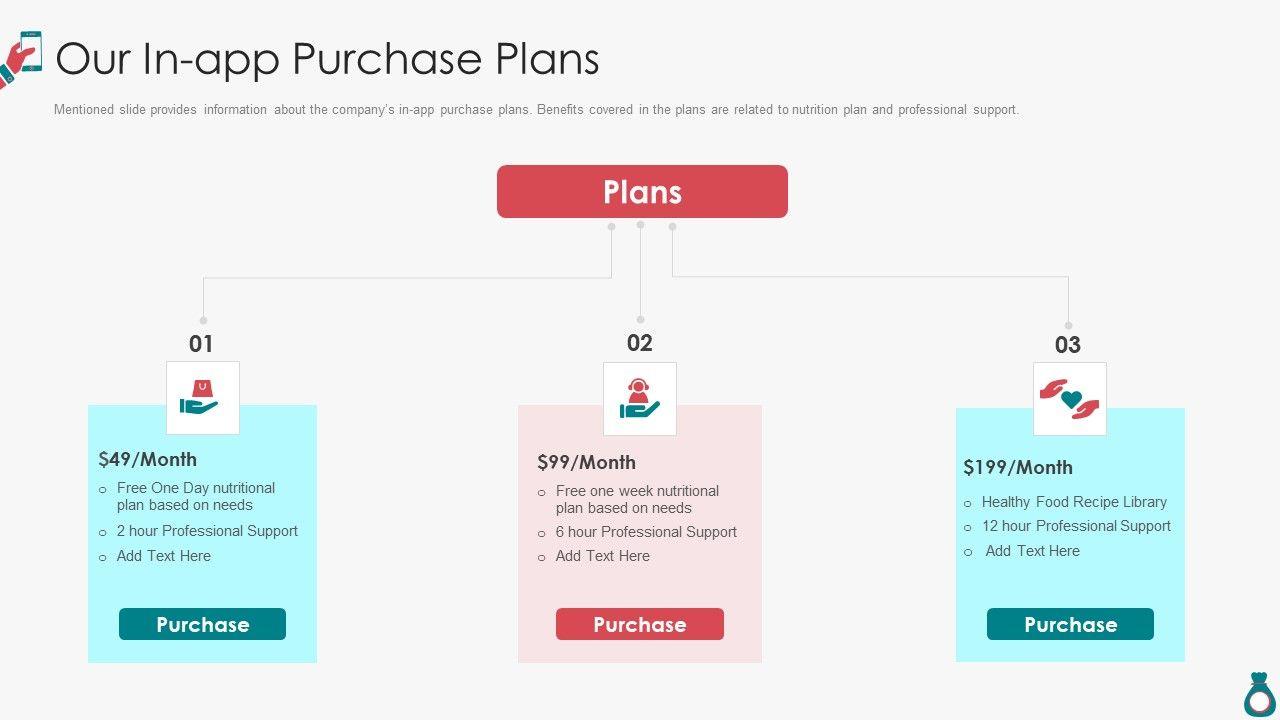The height and width of the screenshot is (720, 1280).
Task: Click the support agent headset icon
Action: [639, 398]
